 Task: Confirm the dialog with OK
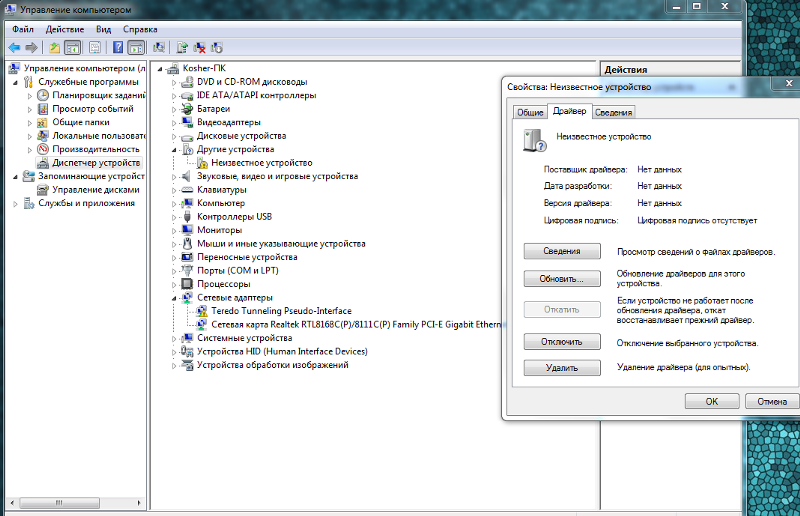click(x=712, y=401)
